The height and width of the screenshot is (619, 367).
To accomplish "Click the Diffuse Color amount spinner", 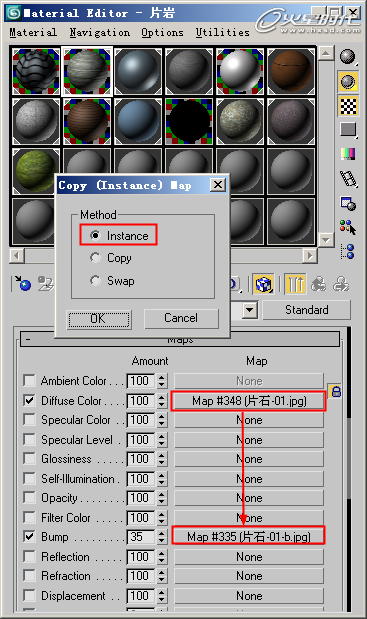I will click(x=161, y=401).
